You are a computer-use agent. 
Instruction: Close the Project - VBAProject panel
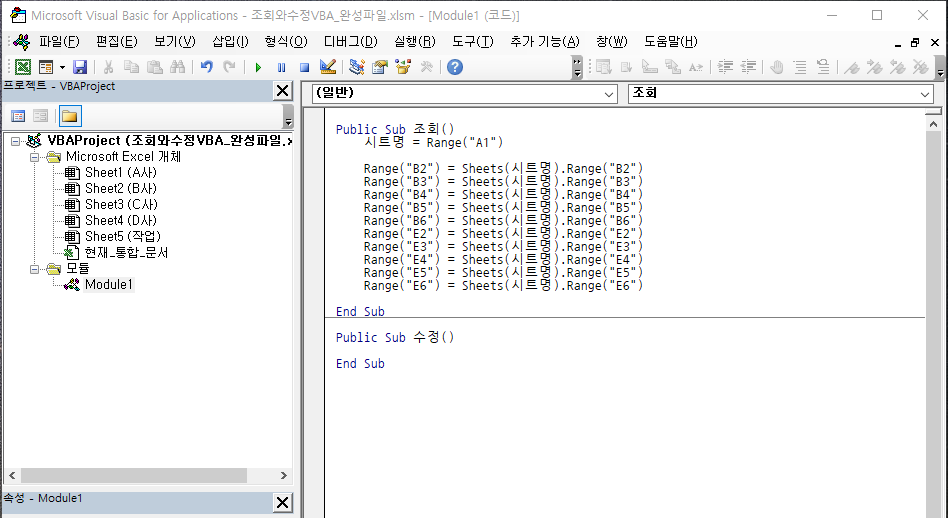(x=282, y=91)
